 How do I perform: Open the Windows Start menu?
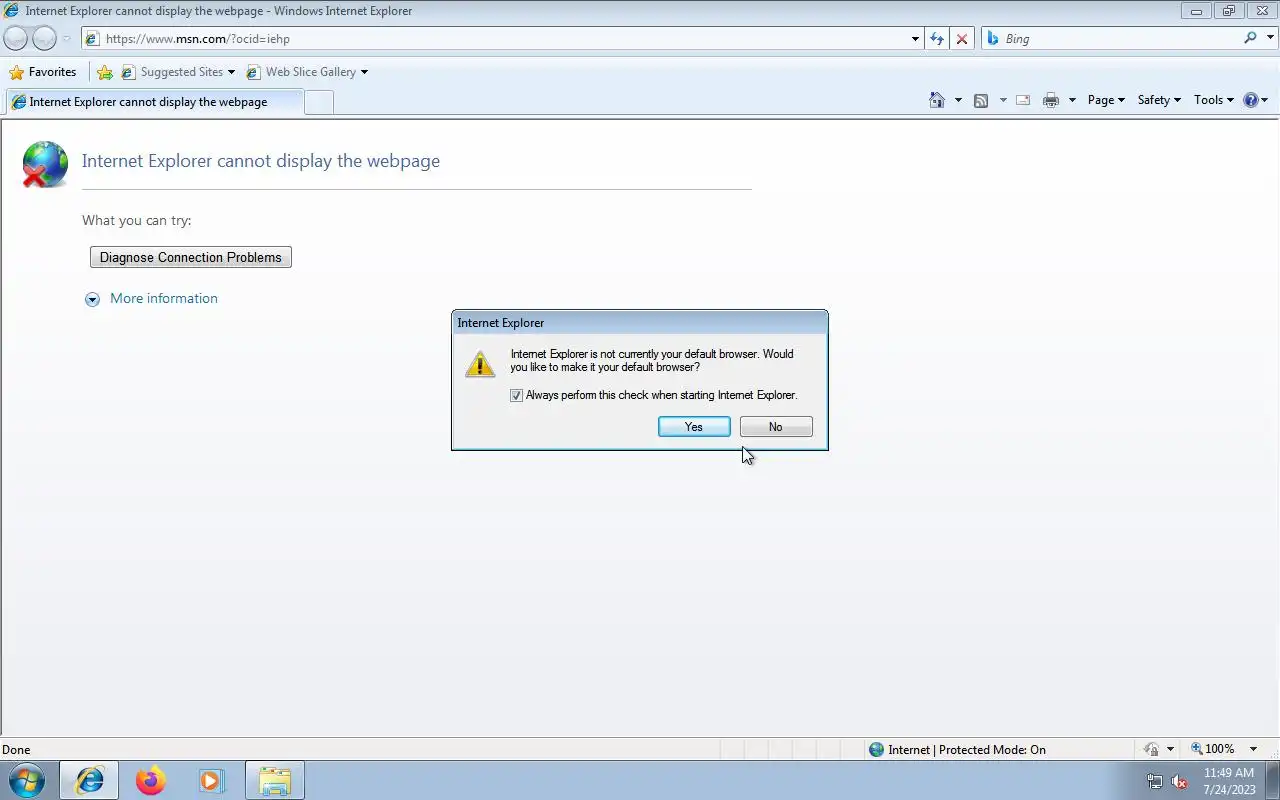tap(27, 780)
